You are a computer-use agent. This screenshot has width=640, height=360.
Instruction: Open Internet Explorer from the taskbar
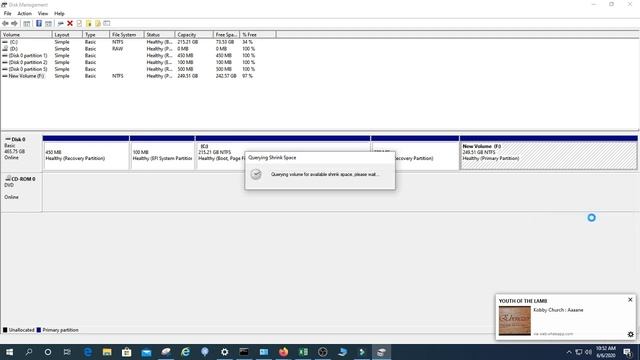[x=185, y=352]
